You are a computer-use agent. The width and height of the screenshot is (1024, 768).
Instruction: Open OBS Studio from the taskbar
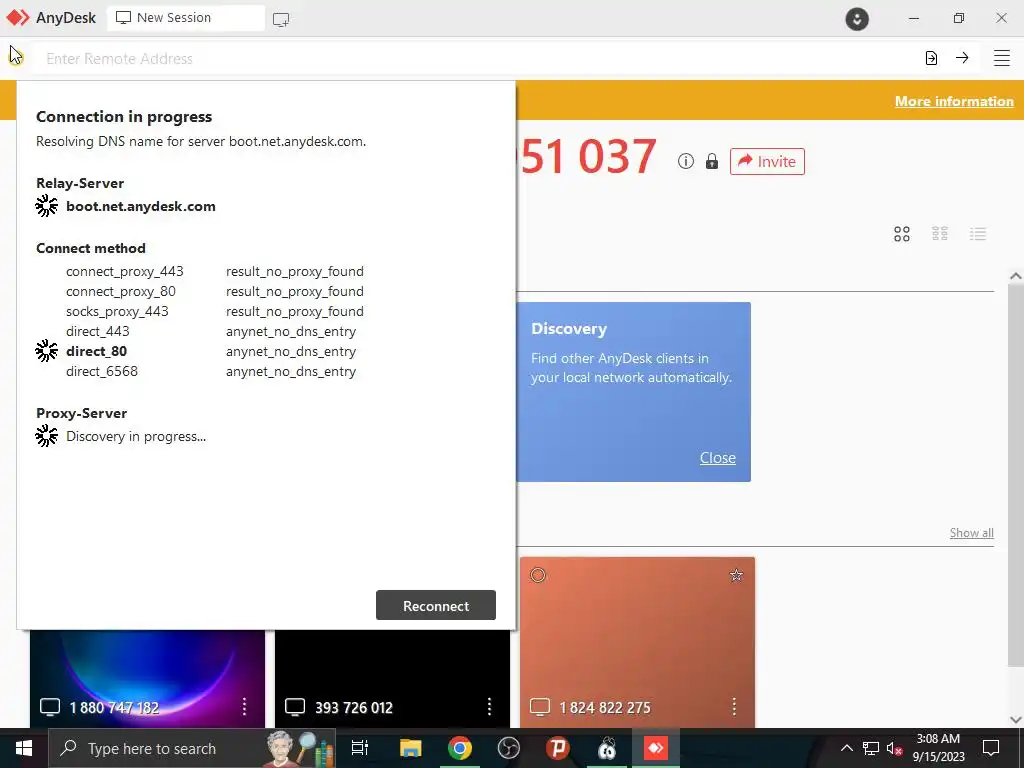click(508, 748)
